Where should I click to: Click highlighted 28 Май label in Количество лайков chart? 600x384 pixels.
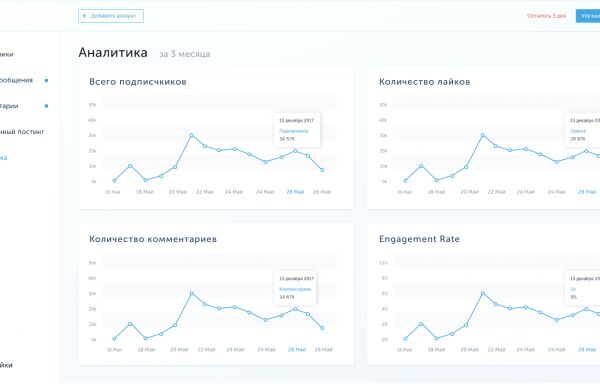pyautogui.click(x=587, y=192)
